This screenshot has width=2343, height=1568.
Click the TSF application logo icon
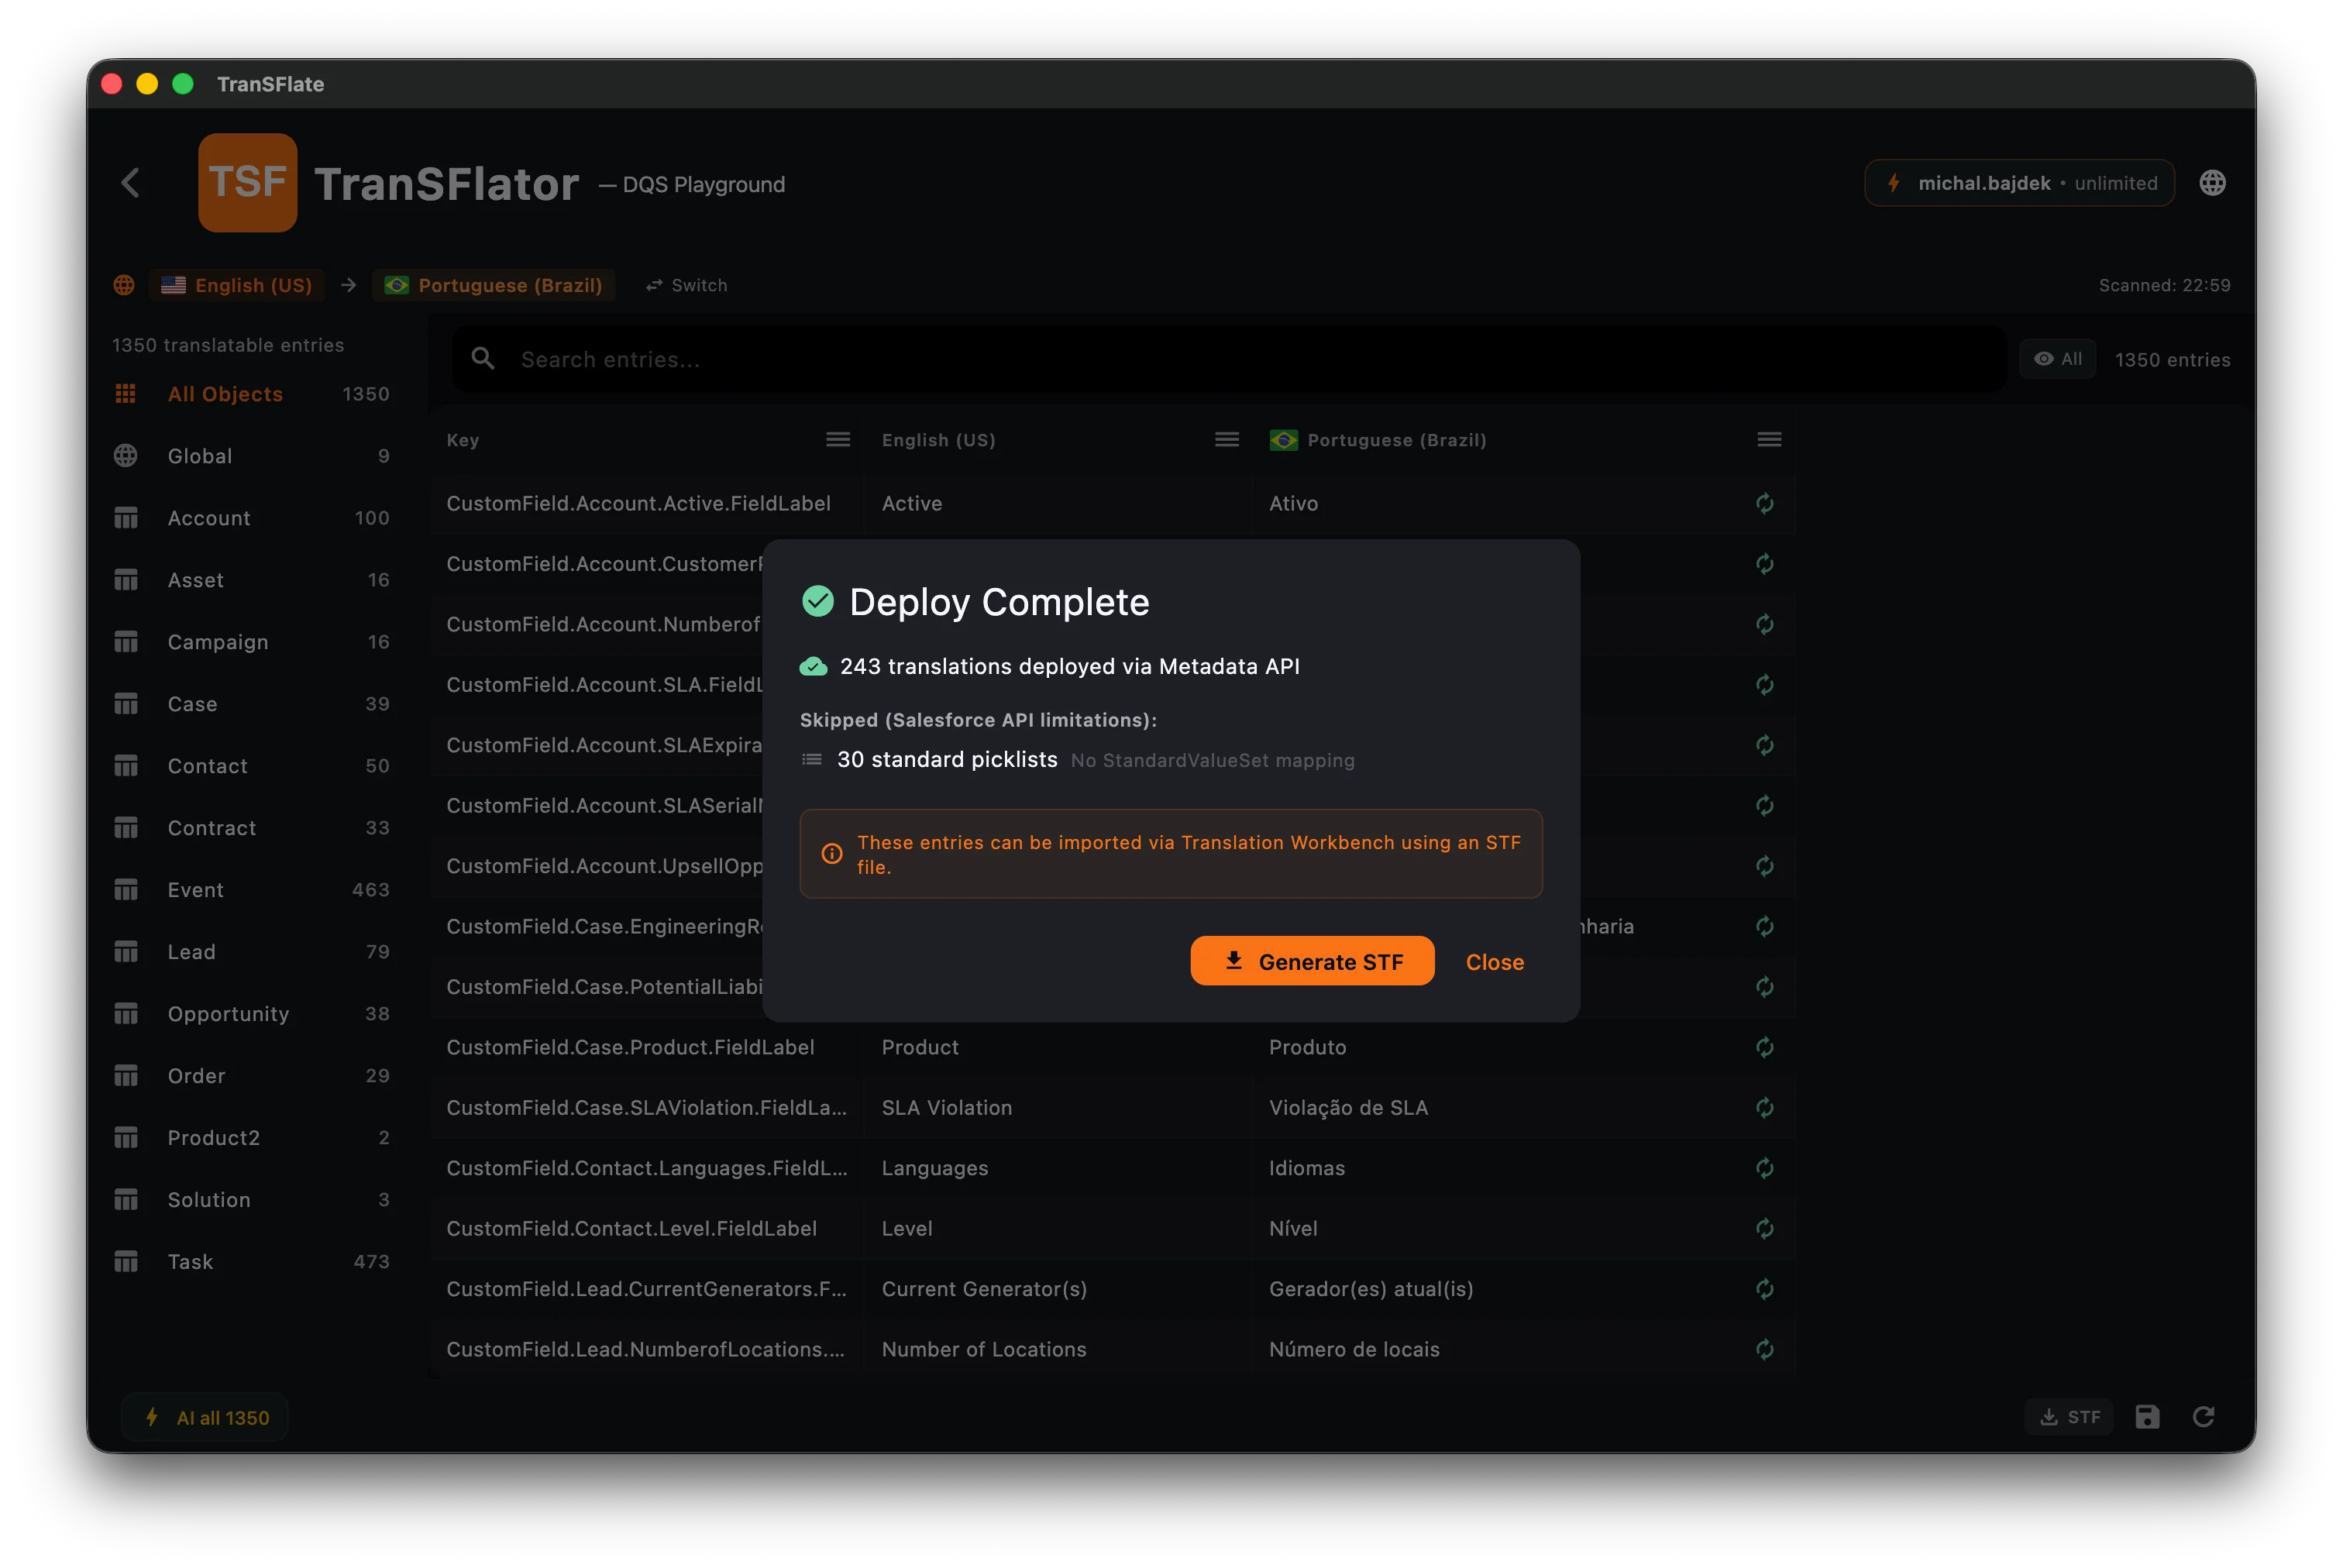(x=247, y=182)
